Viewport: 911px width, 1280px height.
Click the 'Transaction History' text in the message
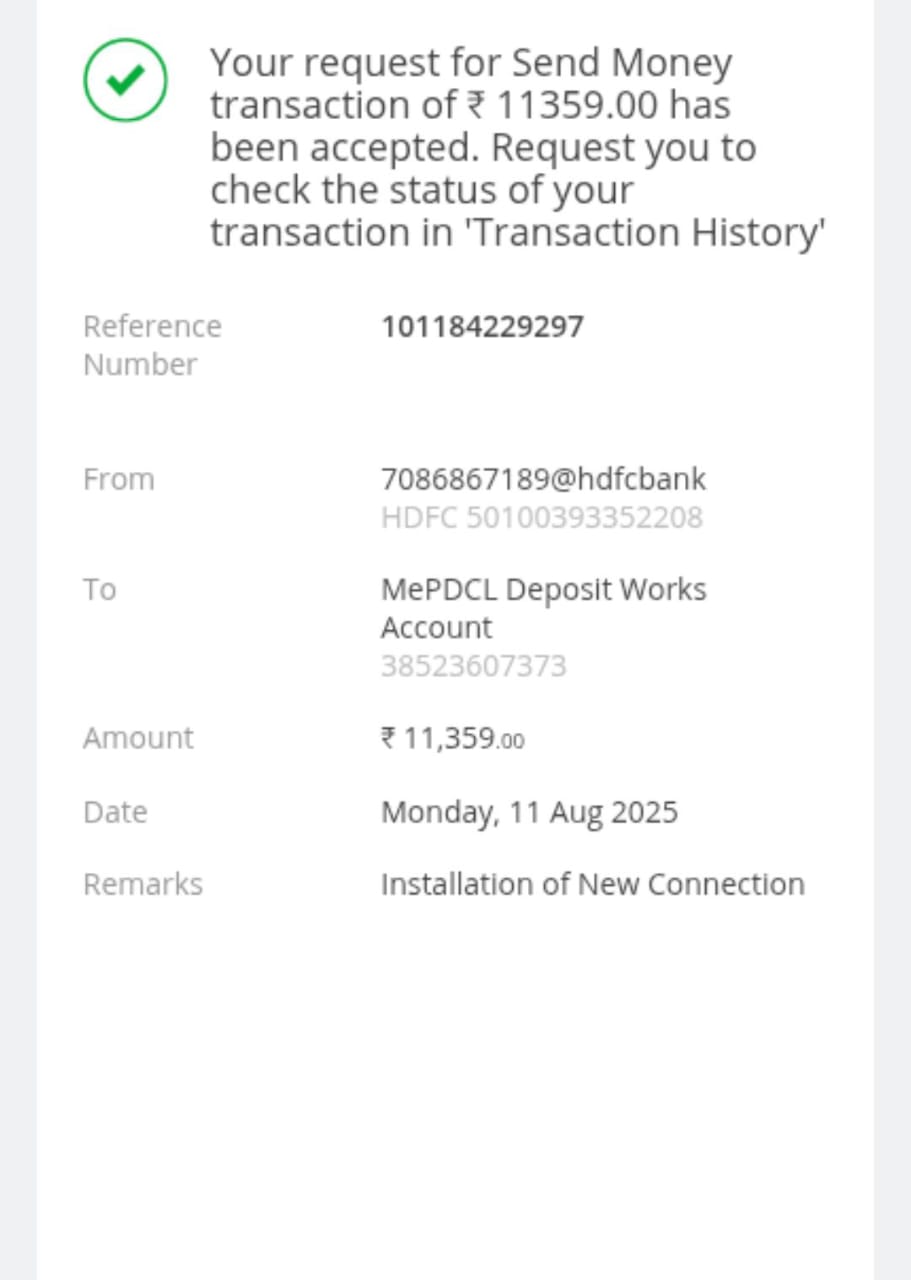pyautogui.click(x=647, y=233)
